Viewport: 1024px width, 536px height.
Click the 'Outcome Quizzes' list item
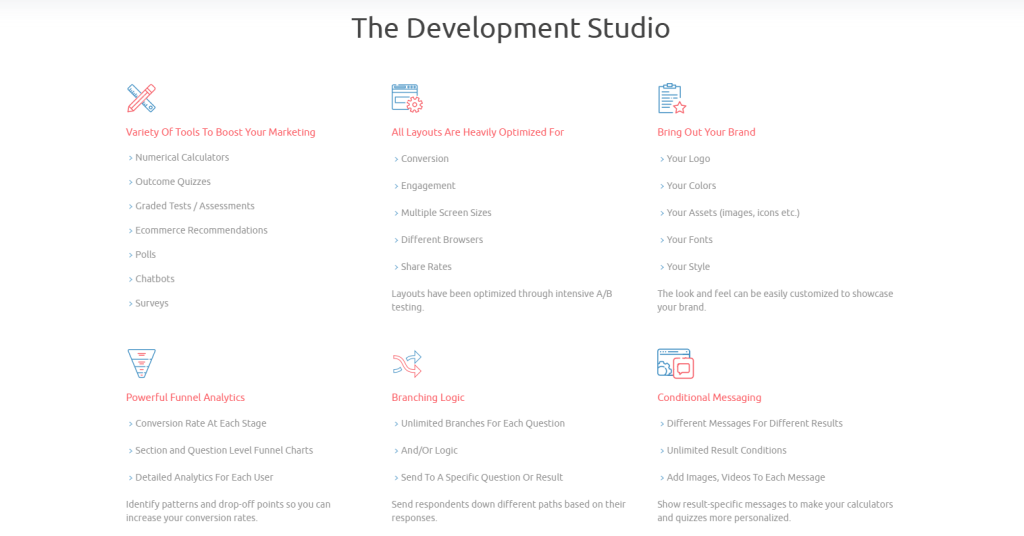[x=173, y=182]
